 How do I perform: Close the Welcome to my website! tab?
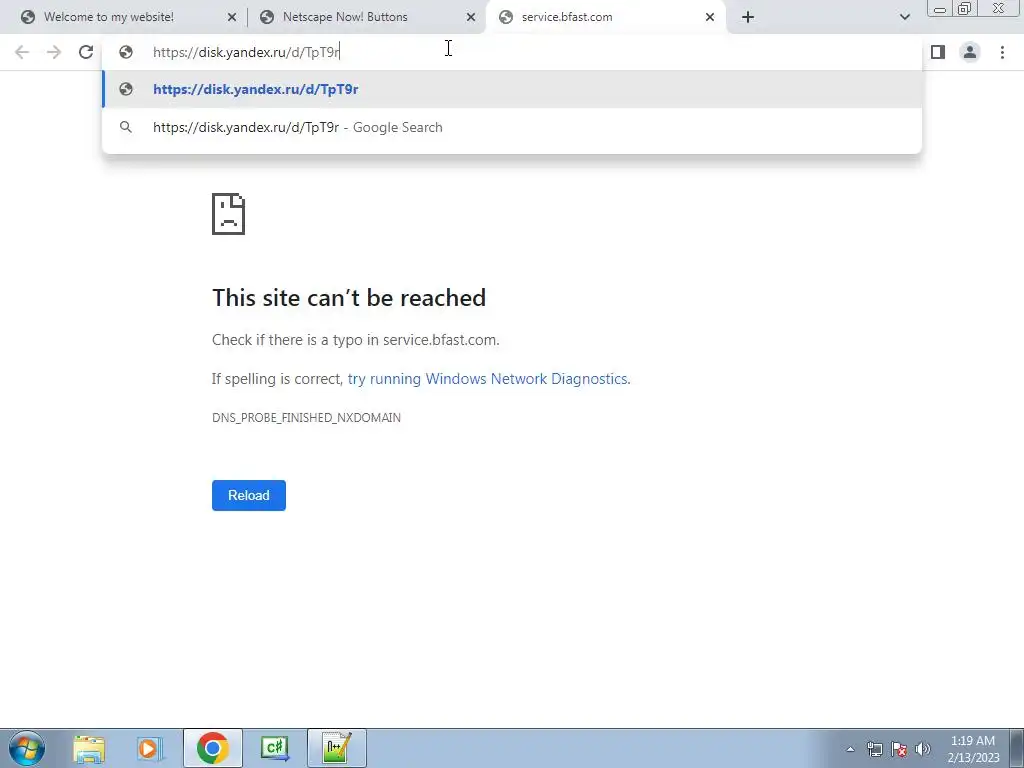[232, 18]
